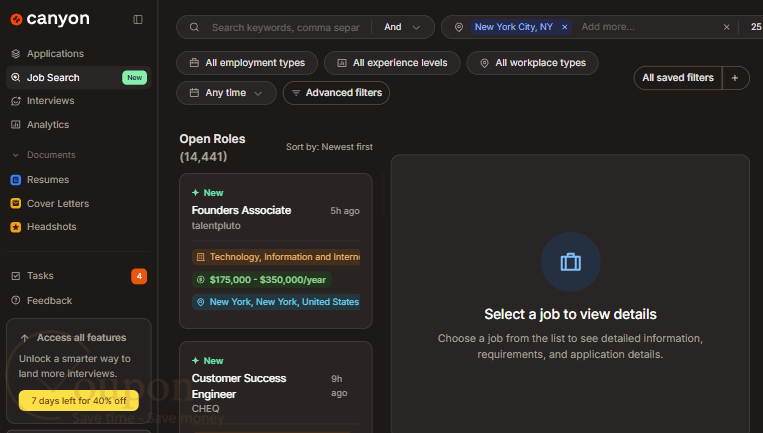Click the Technology, Information and Internet tag
763x433 pixels.
(x=276, y=257)
